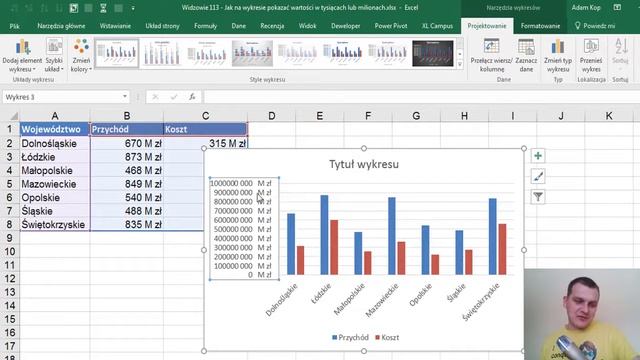The height and width of the screenshot is (360, 640).
Task: Click the Powiedz mi search box
Action: click(595, 26)
